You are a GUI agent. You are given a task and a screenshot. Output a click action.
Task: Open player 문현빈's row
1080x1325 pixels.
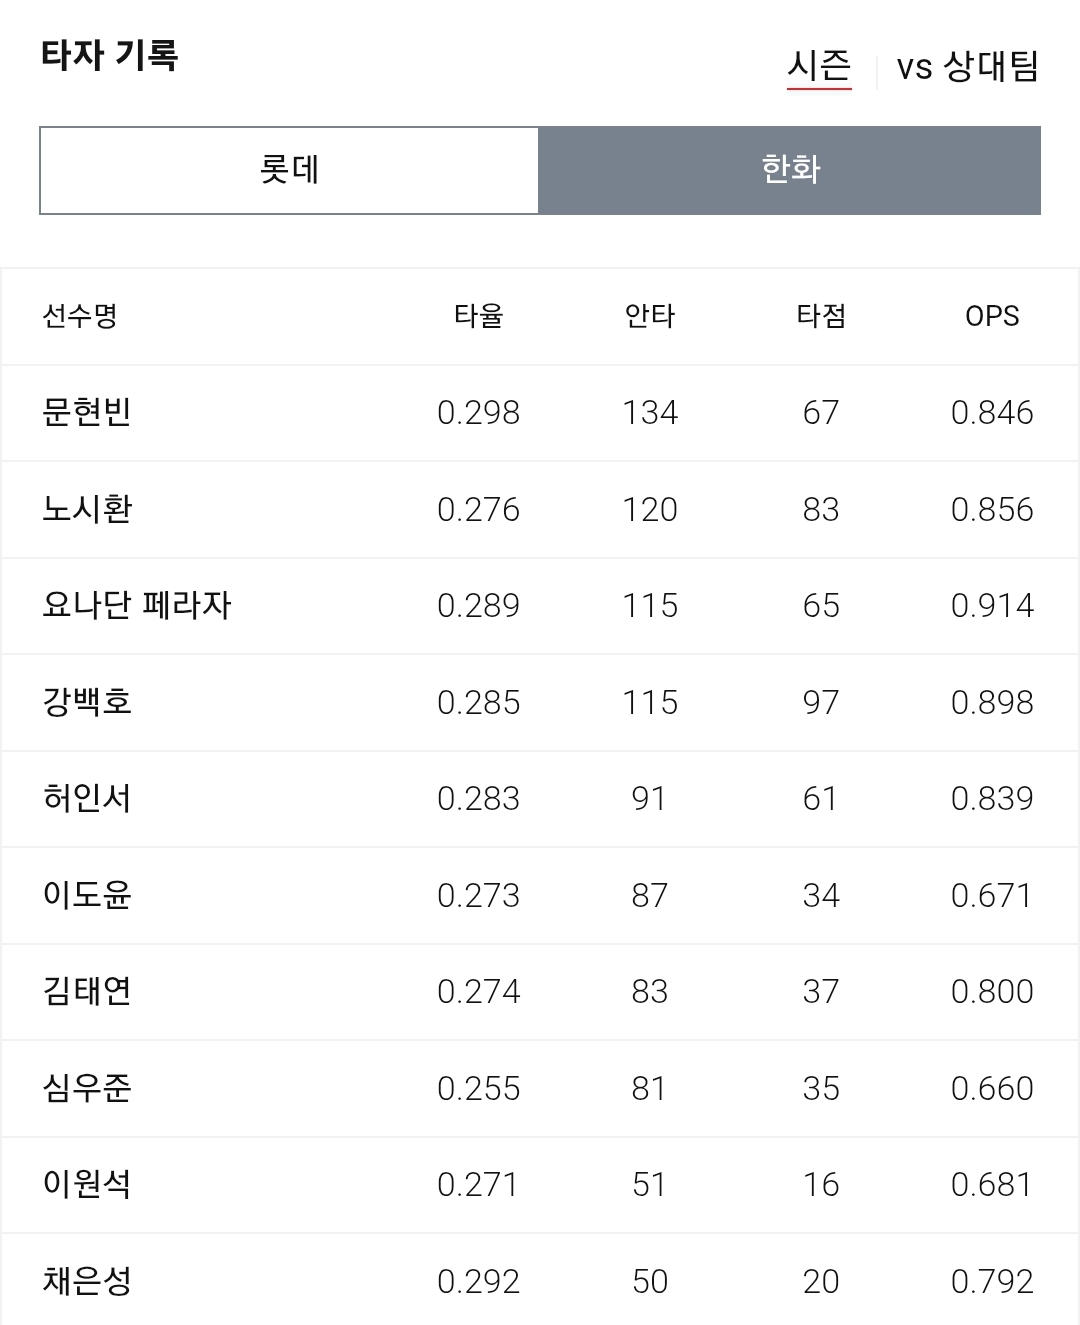click(540, 413)
